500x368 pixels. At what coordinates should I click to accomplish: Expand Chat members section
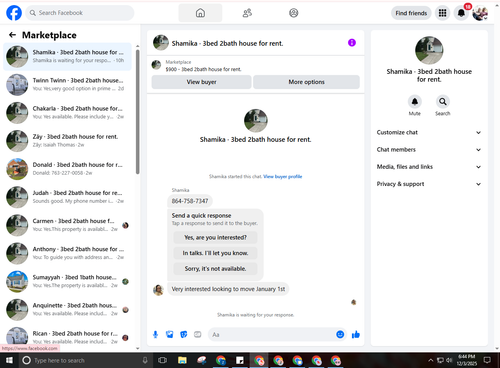(x=429, y=150)
